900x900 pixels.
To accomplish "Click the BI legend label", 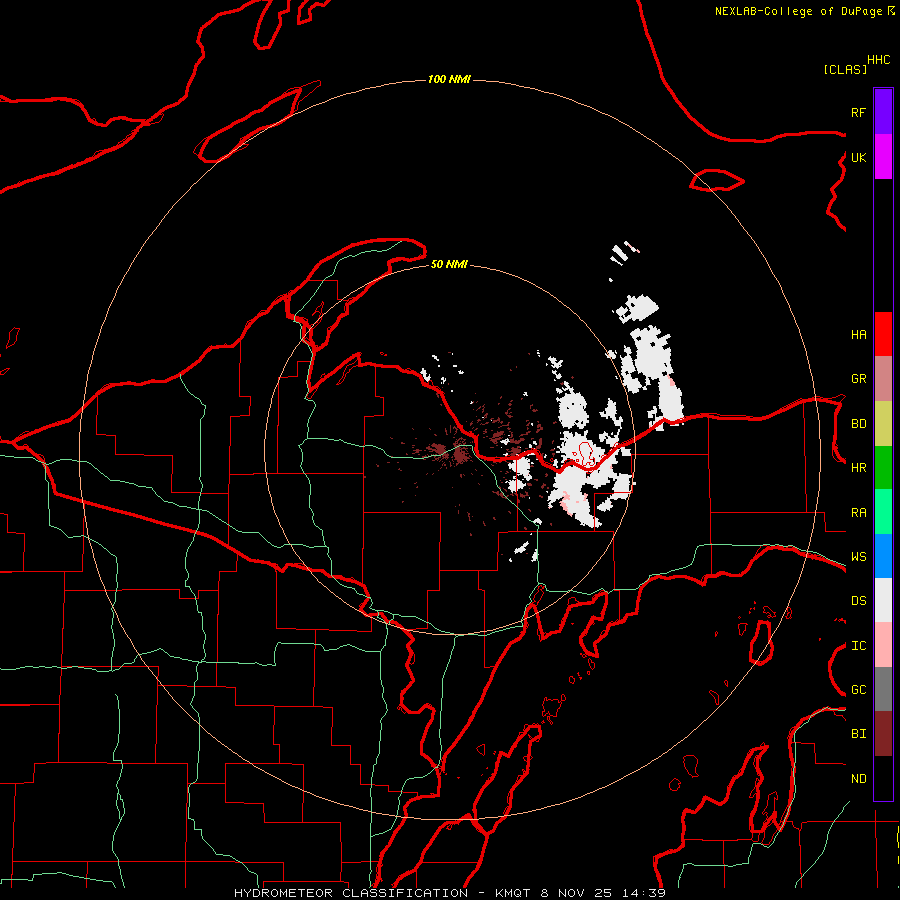I will click(x=858, y=734).
